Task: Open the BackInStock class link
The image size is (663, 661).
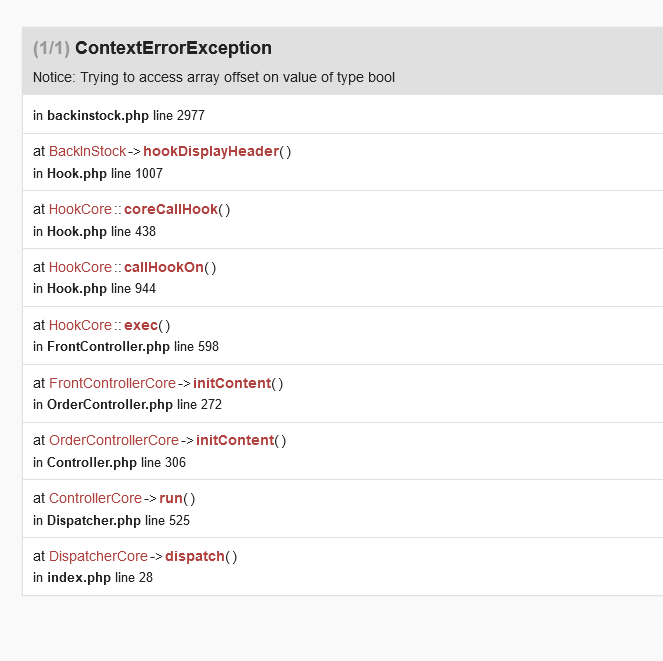Action: click(88, 151)
